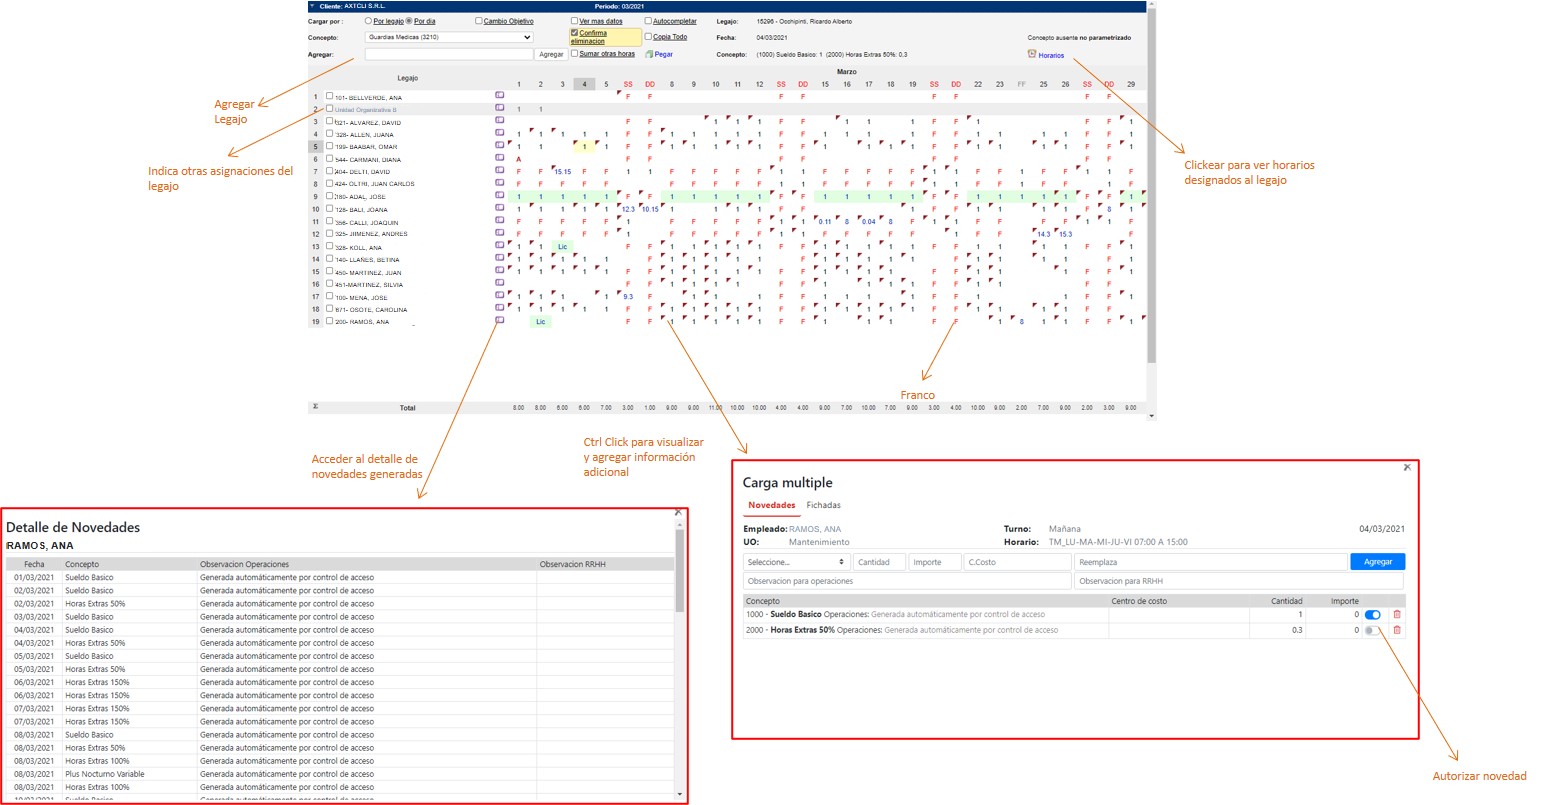The image size is (1550, 805).
Task: Open novelty detail icon for RAMOS, ANA
Action: 500,320
